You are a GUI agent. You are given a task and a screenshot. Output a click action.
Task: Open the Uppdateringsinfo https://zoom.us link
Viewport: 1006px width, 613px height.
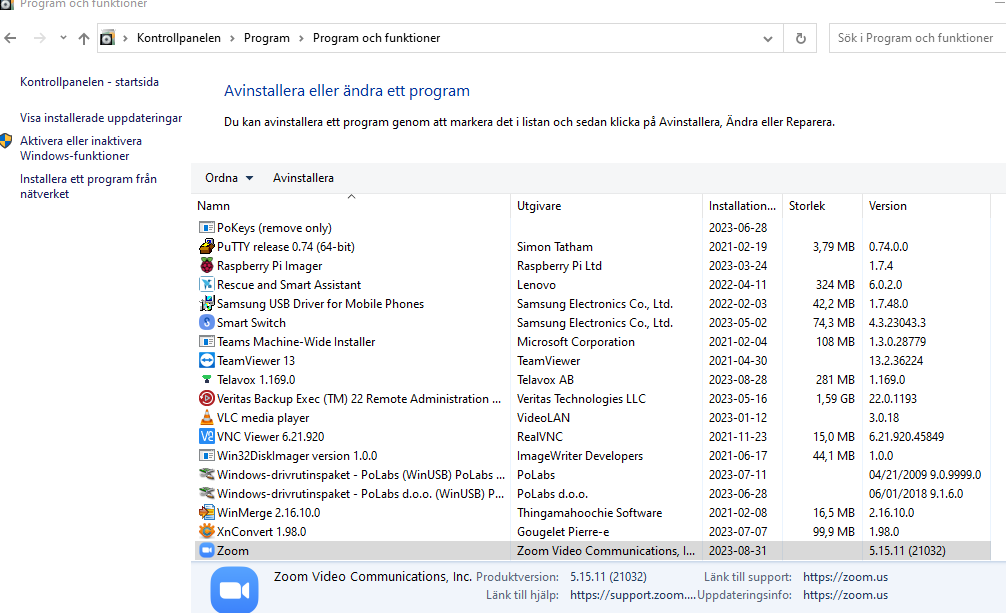pos(845,595)
